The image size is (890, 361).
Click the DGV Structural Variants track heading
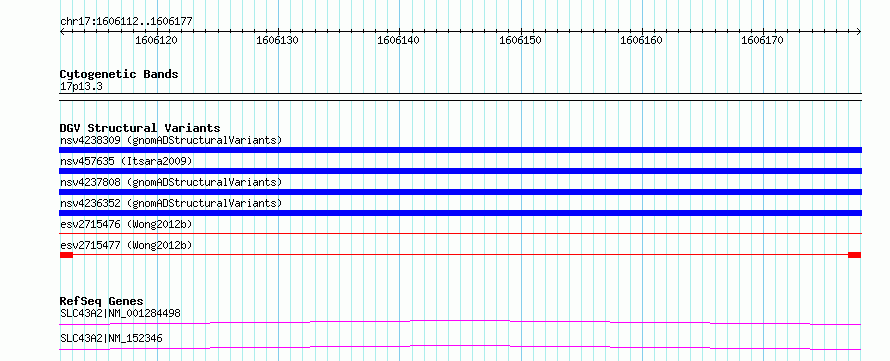pyautogui.click(x=140, y=128)
